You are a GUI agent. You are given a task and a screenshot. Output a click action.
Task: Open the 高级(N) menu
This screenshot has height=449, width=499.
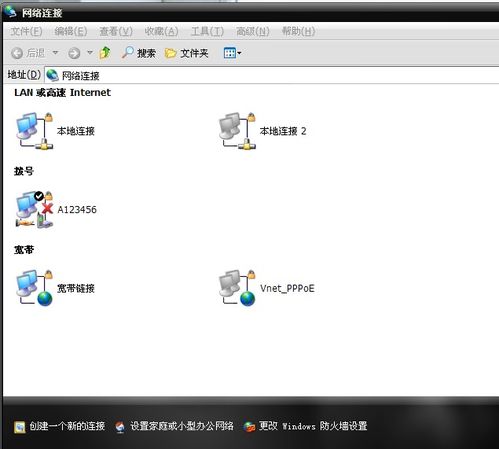point(252,31)
